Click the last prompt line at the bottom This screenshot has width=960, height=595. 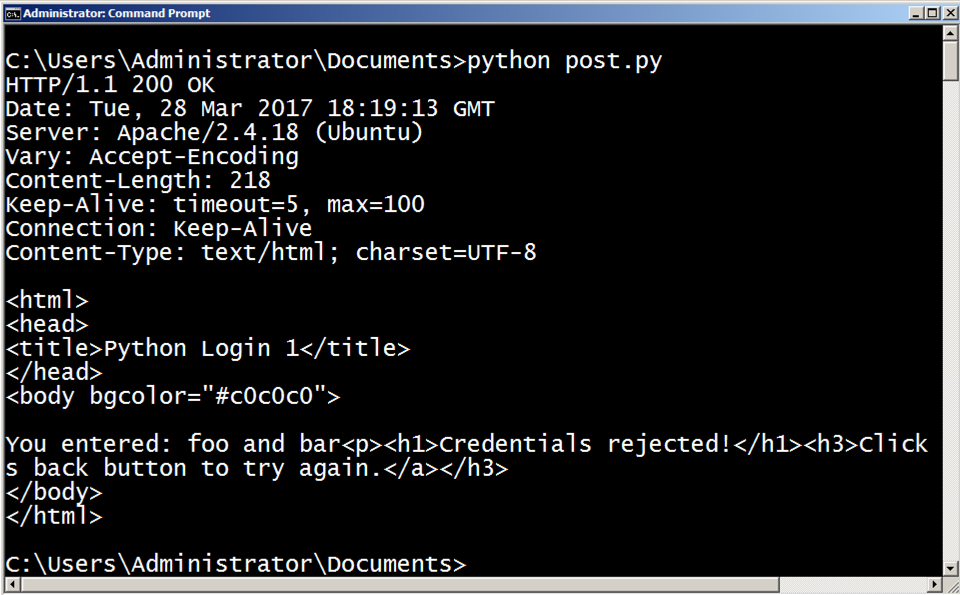coord(235,564)
